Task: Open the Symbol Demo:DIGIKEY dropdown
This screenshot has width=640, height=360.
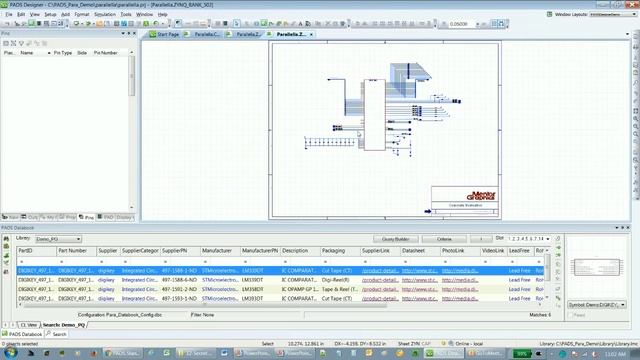Action: (597, 305)
